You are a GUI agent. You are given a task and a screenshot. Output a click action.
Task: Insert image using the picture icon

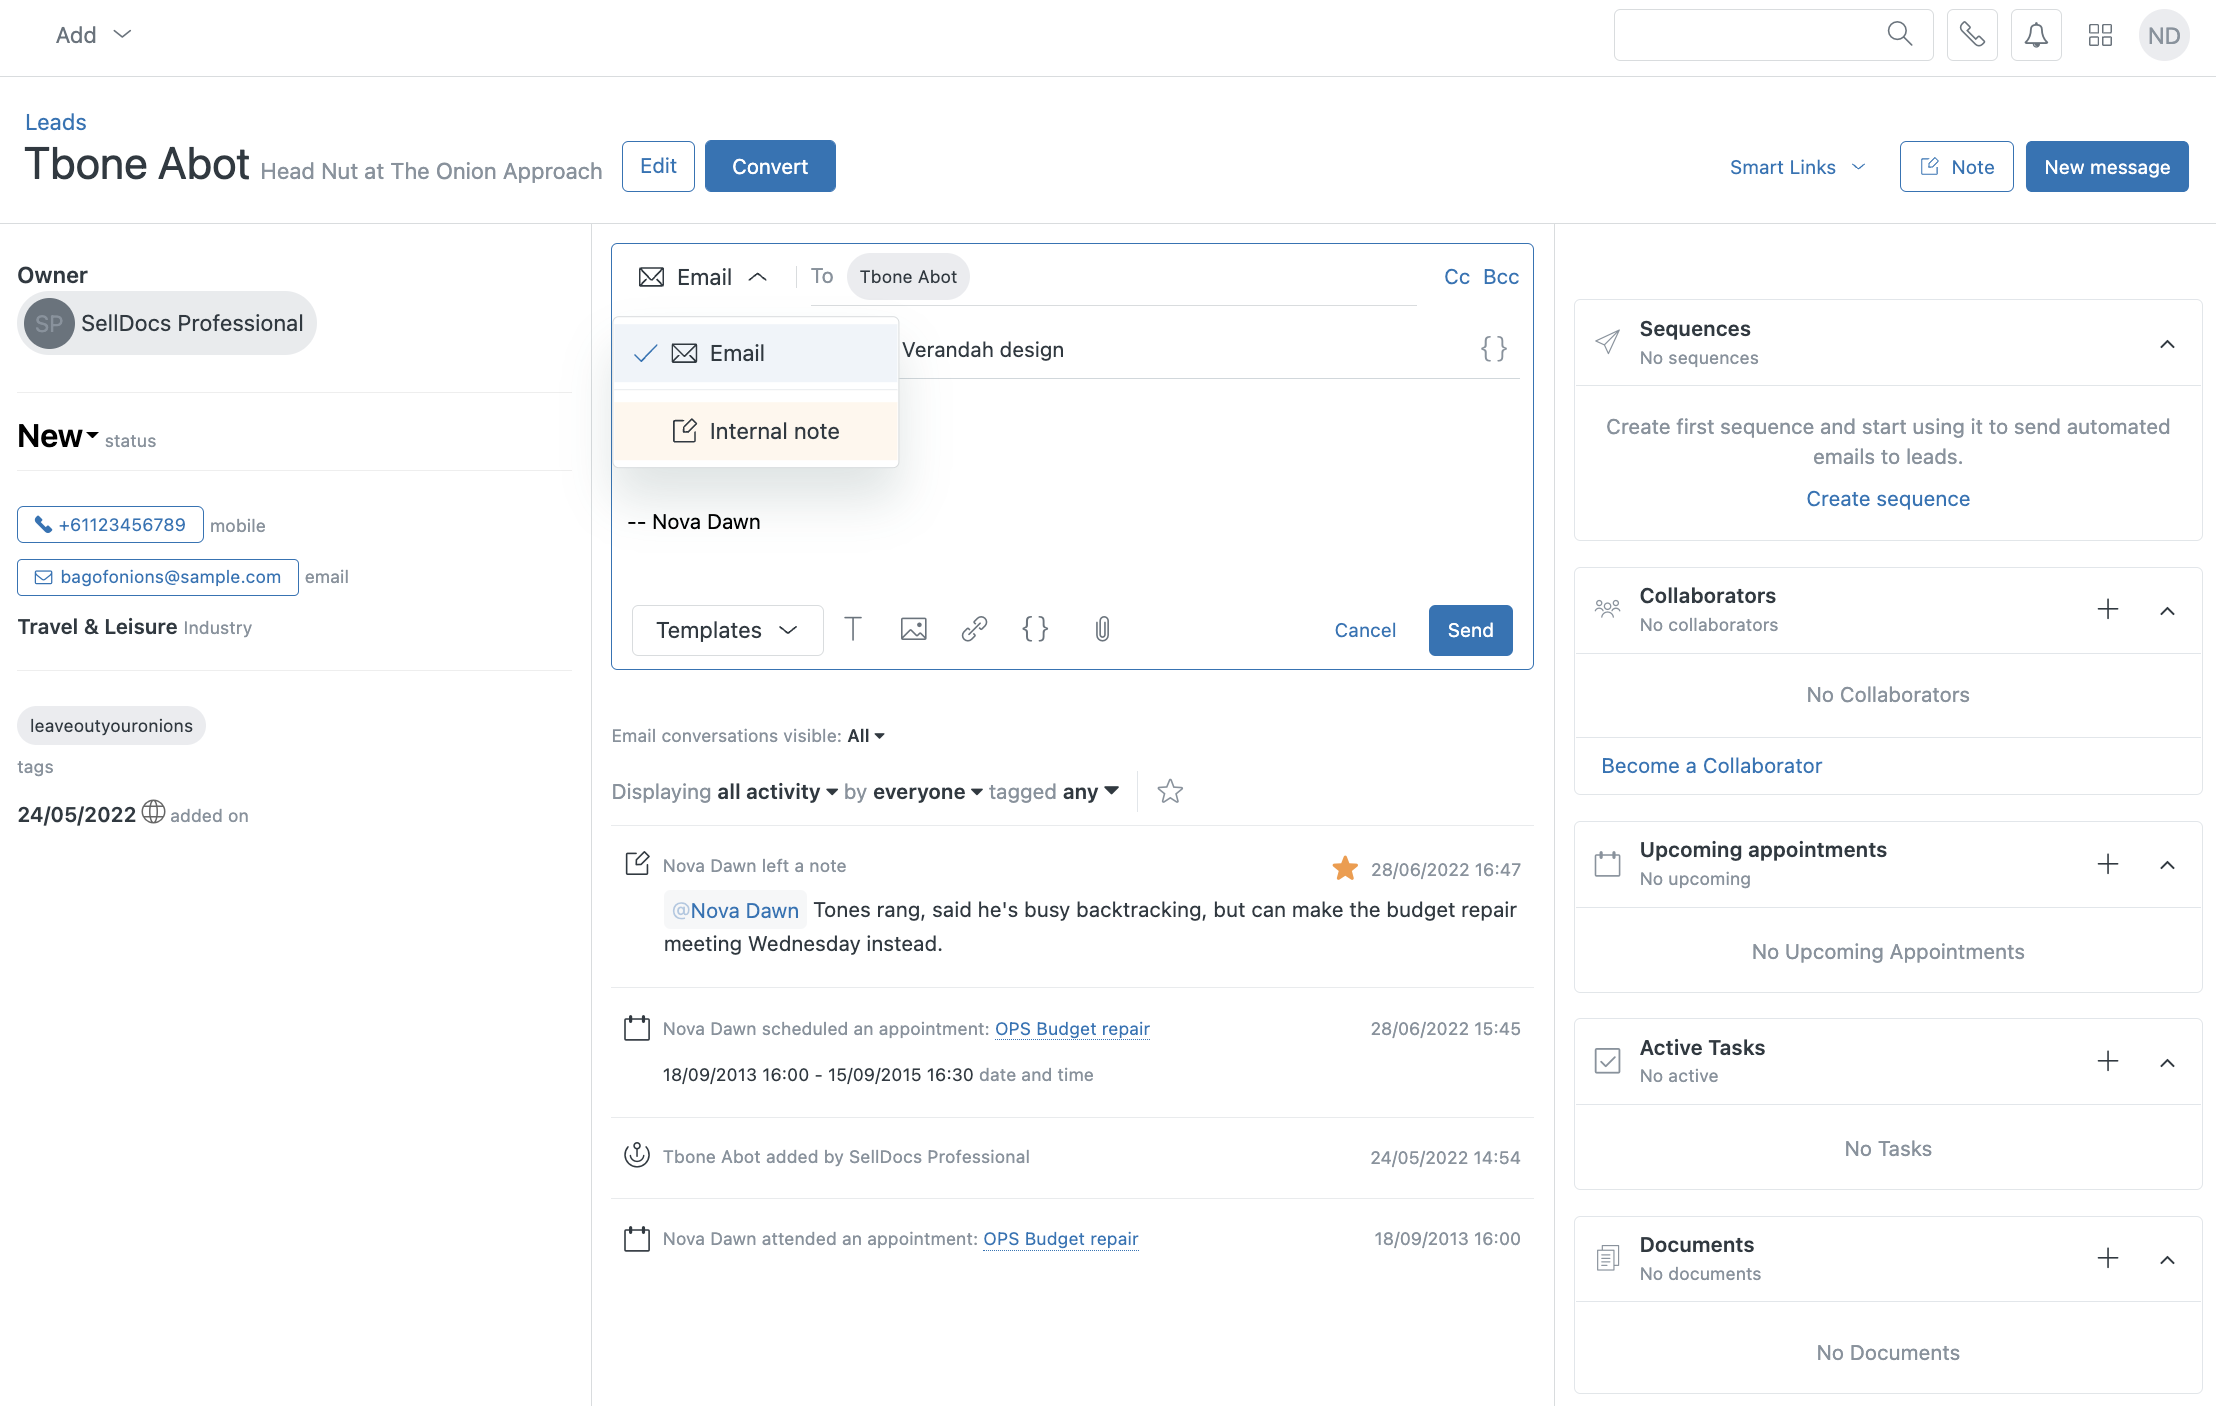coord(913,629)
